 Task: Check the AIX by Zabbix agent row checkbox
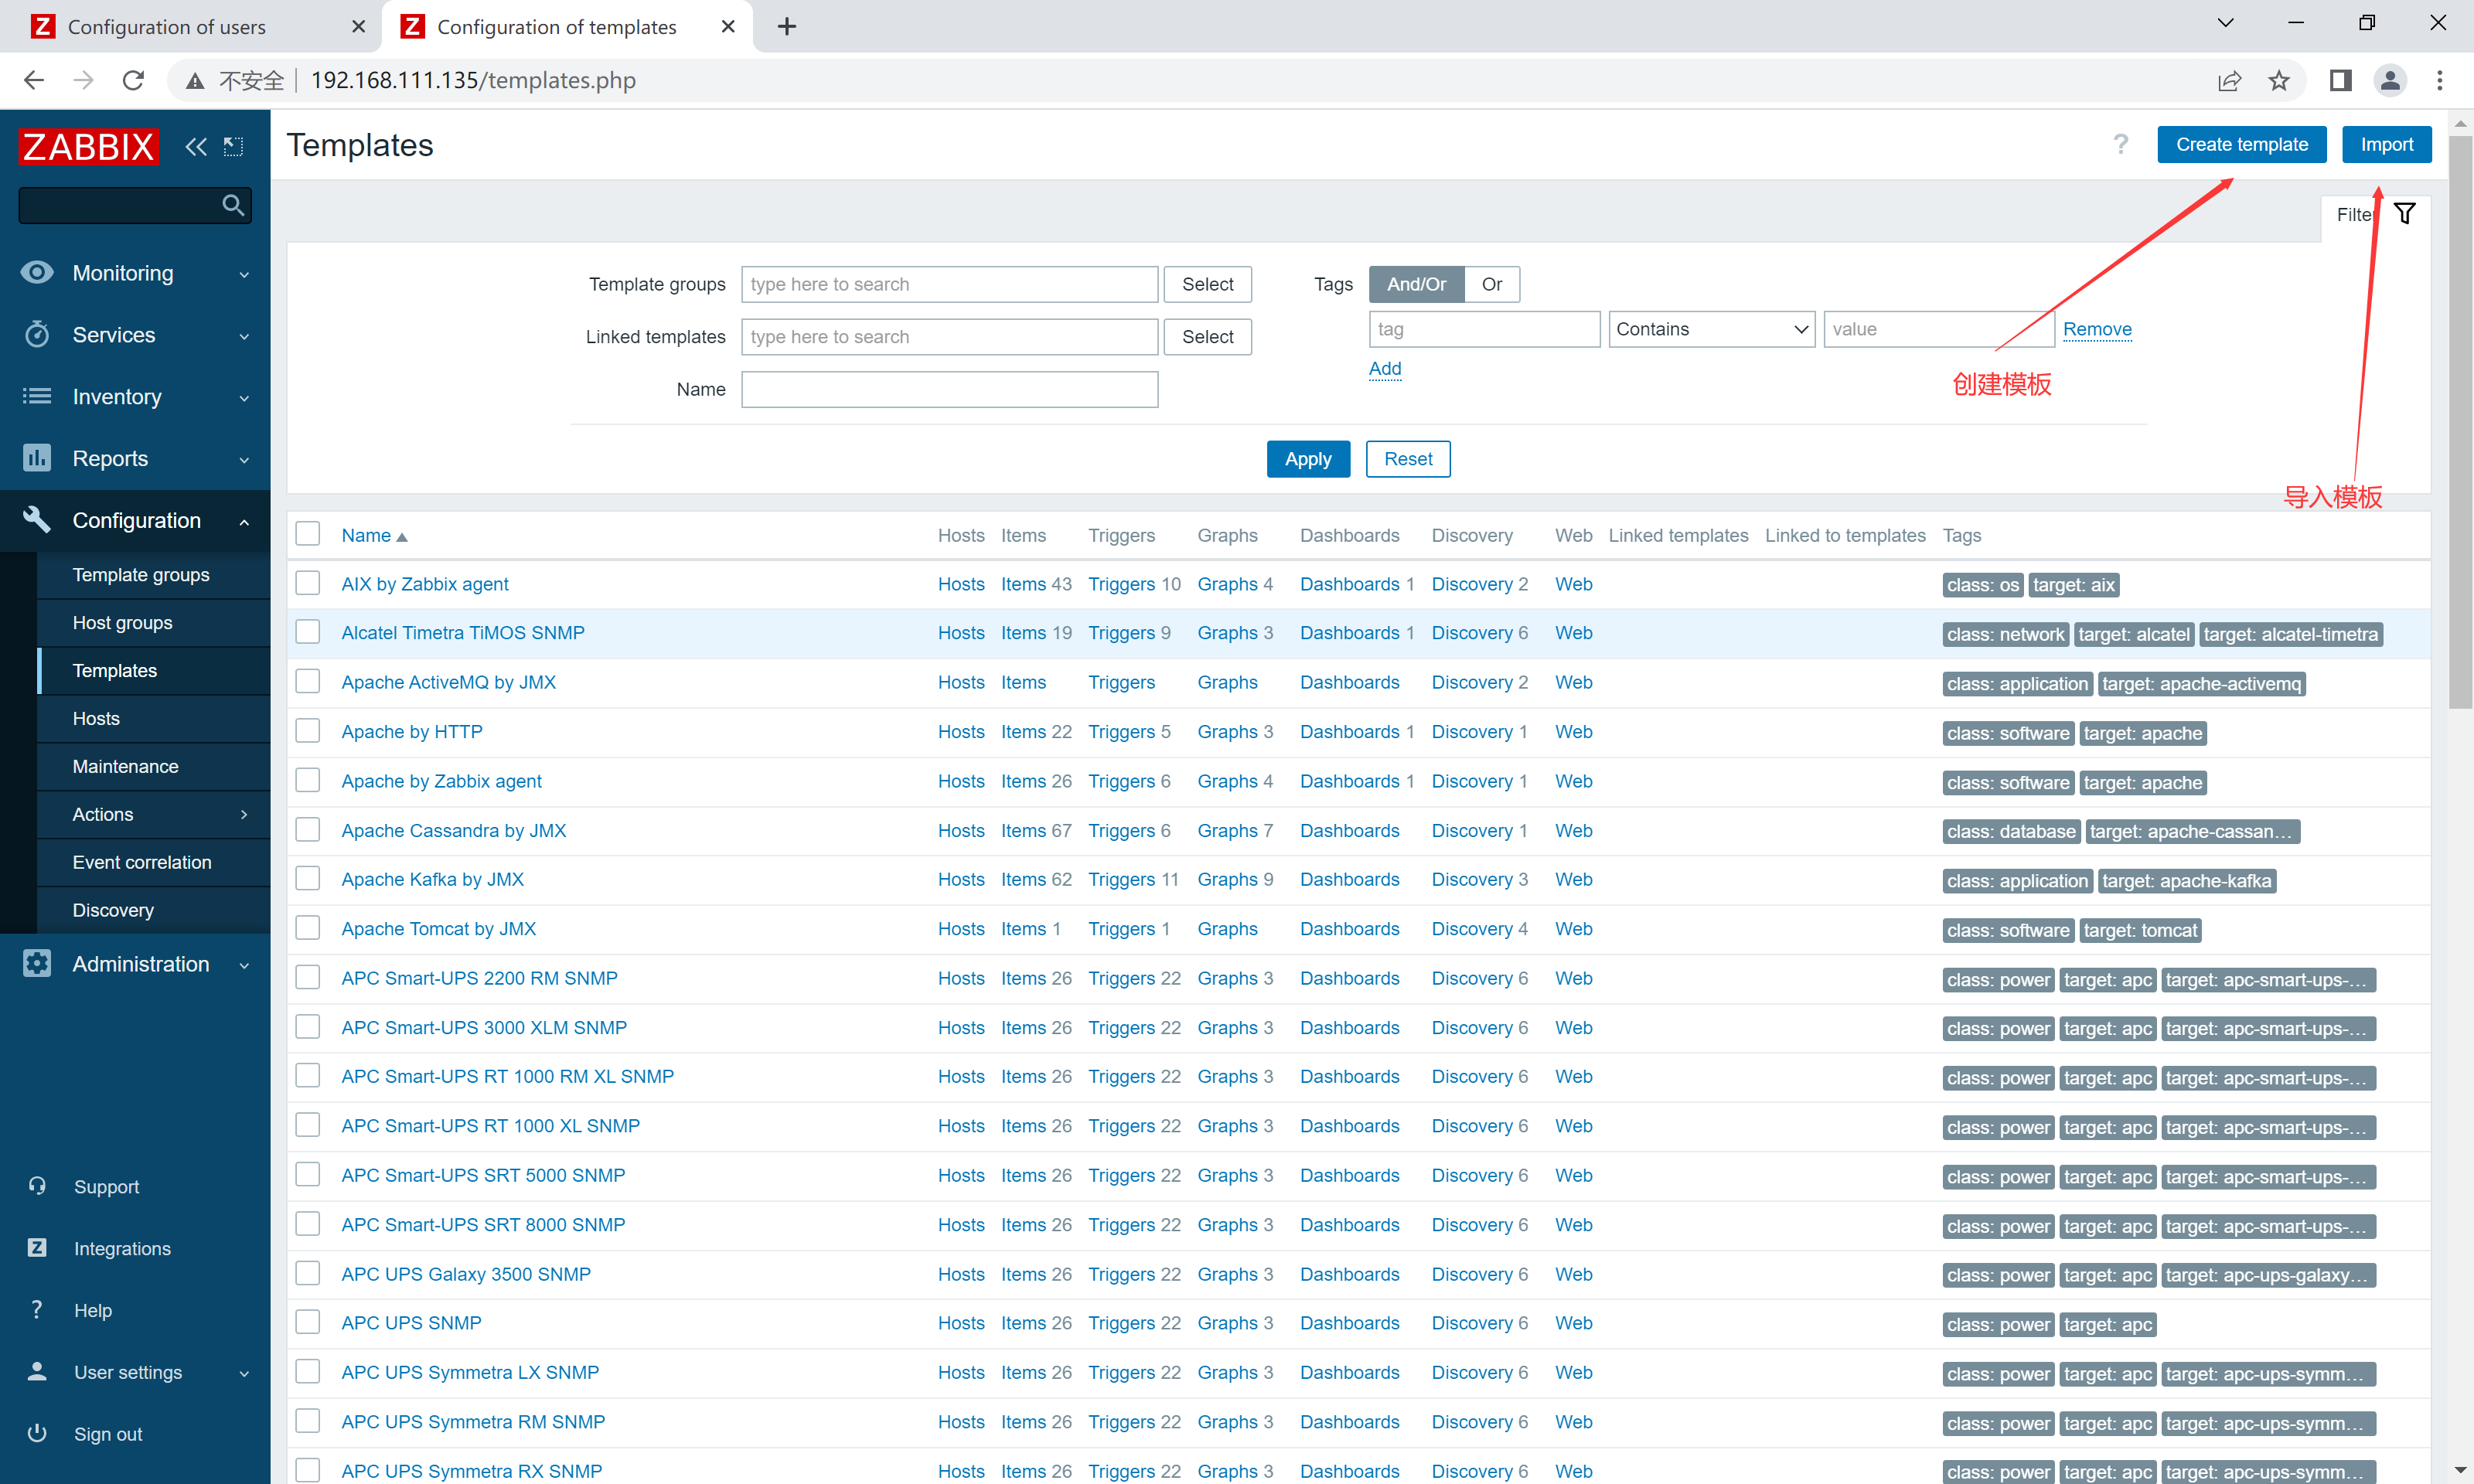point(308,583)
